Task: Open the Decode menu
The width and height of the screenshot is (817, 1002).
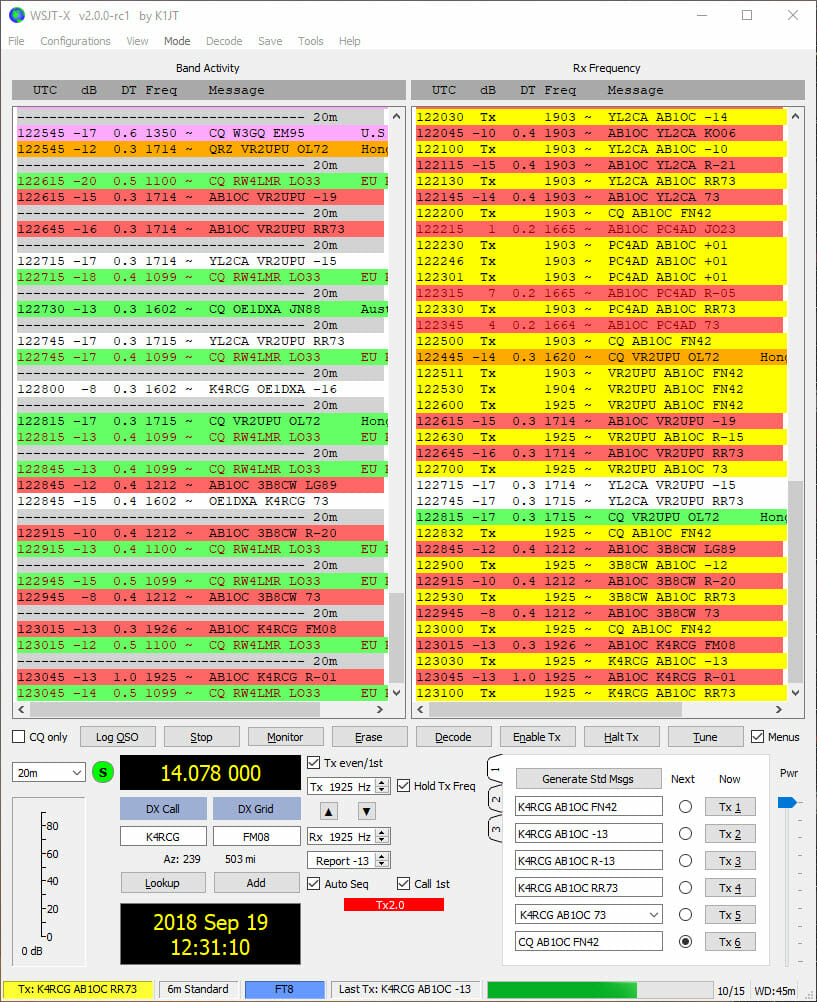Action: [x=224, y=41]
